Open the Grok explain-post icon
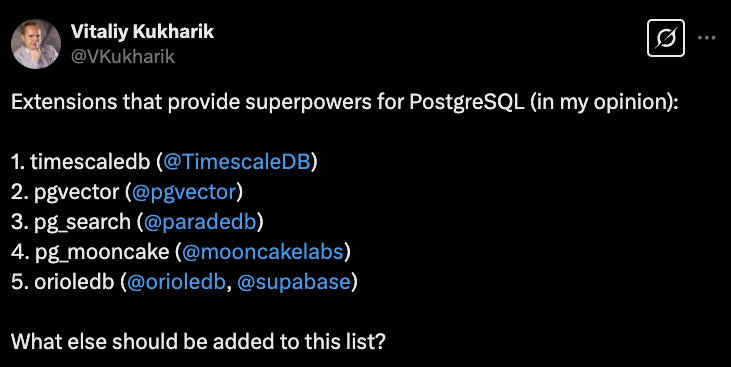 (x=666, y=38)
